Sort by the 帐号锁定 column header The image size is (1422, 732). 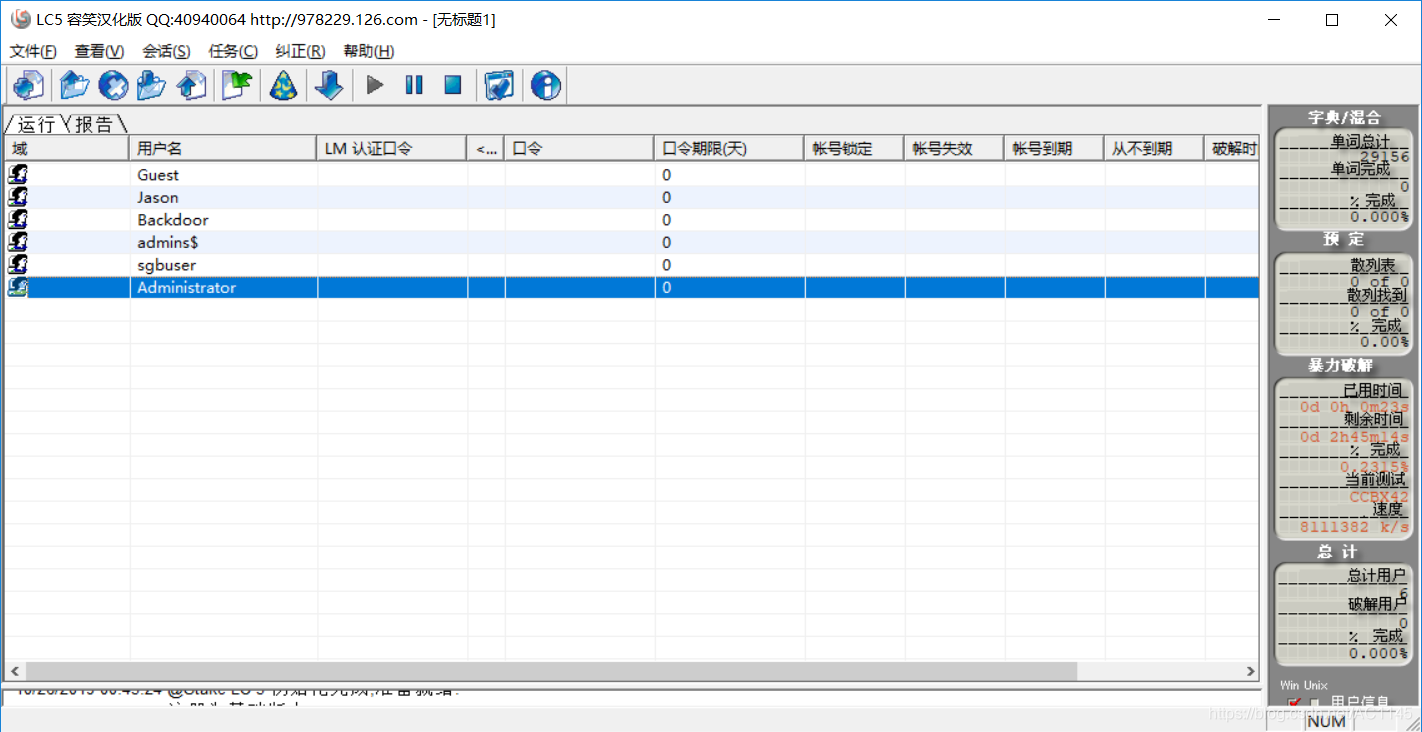[x=853, y=149]
